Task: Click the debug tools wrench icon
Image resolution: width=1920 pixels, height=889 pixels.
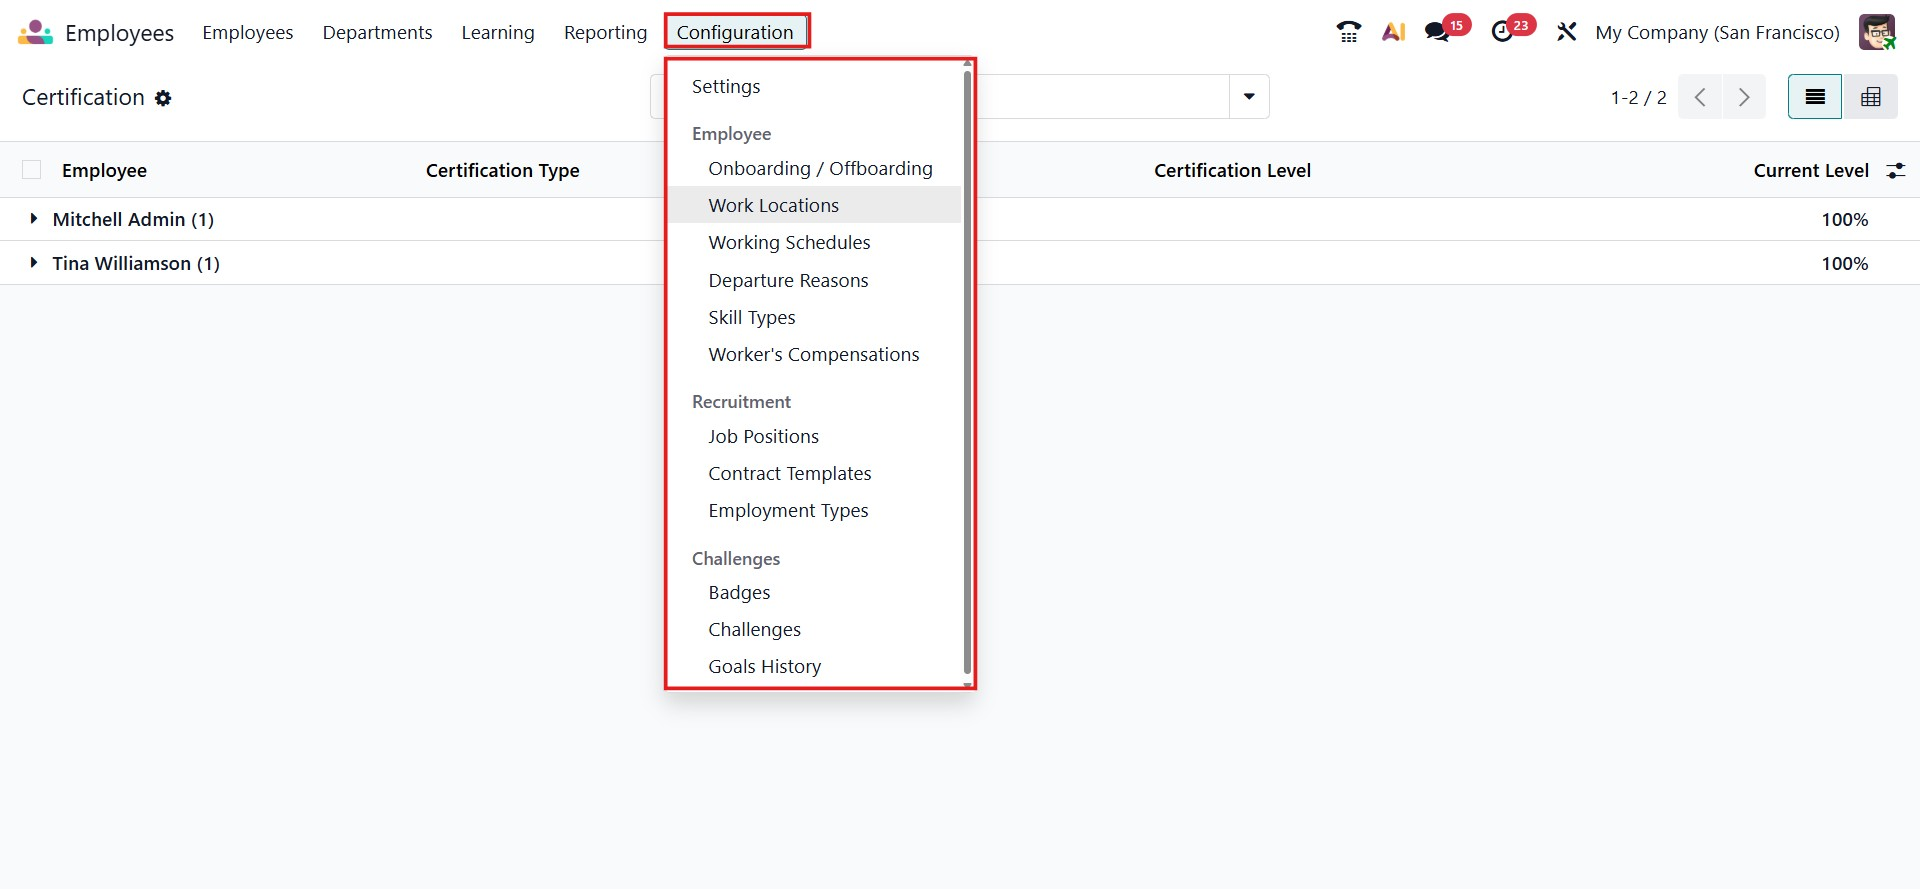Action: point(1566,32)
